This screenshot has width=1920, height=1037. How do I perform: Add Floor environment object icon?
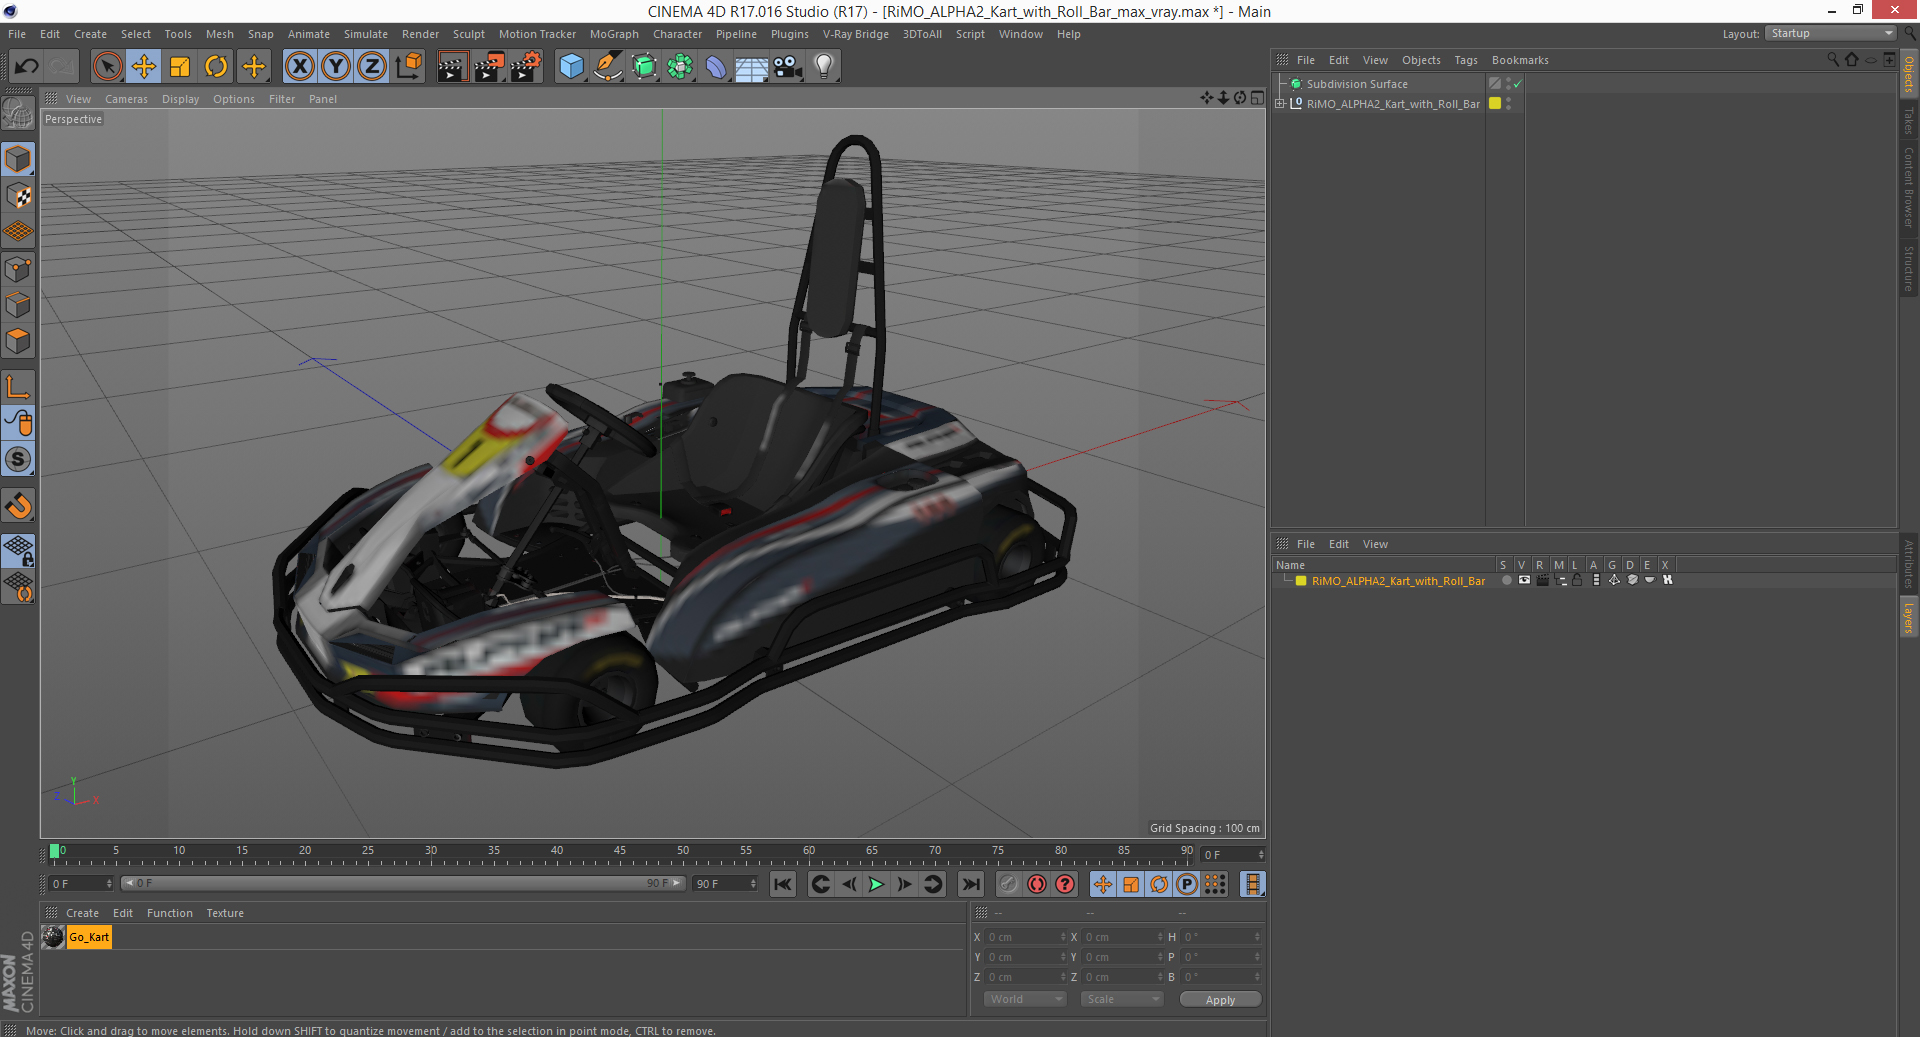(x=752, y=67)
